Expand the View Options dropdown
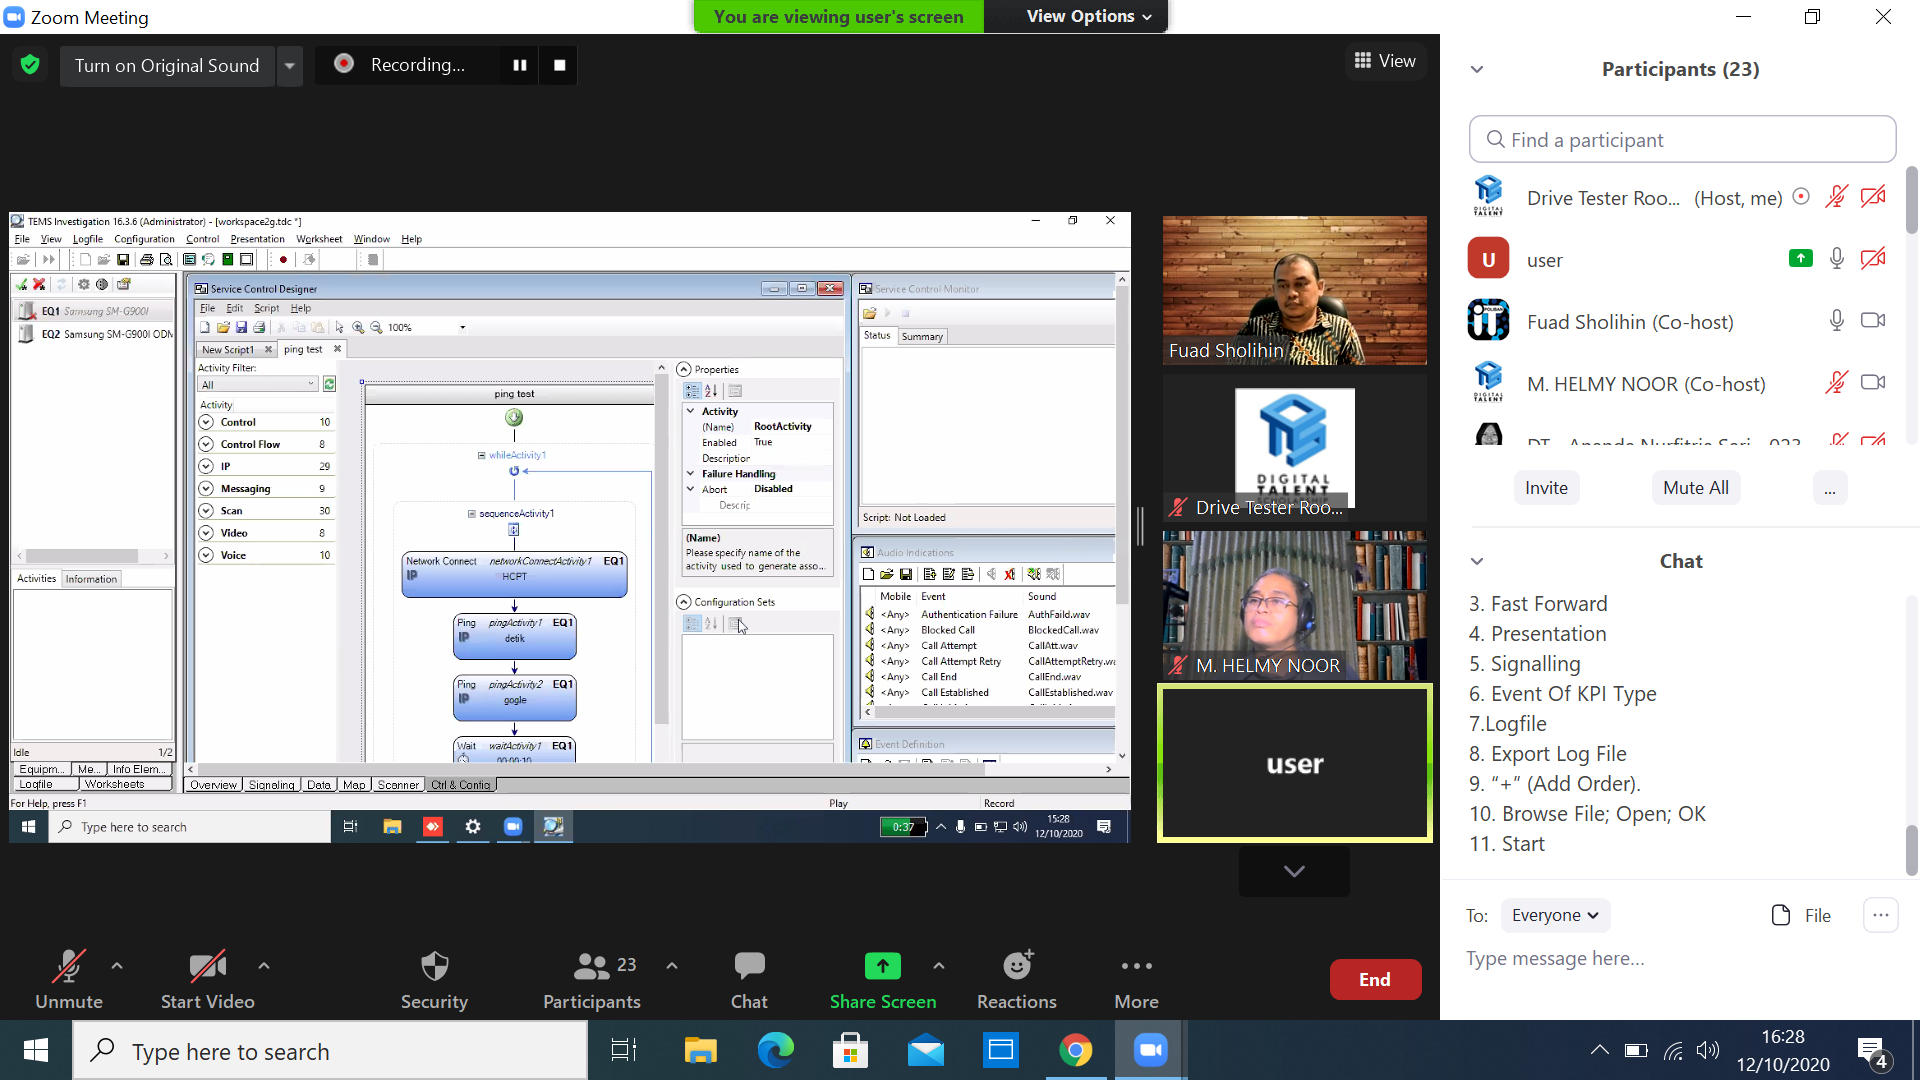 point(1089,16)
